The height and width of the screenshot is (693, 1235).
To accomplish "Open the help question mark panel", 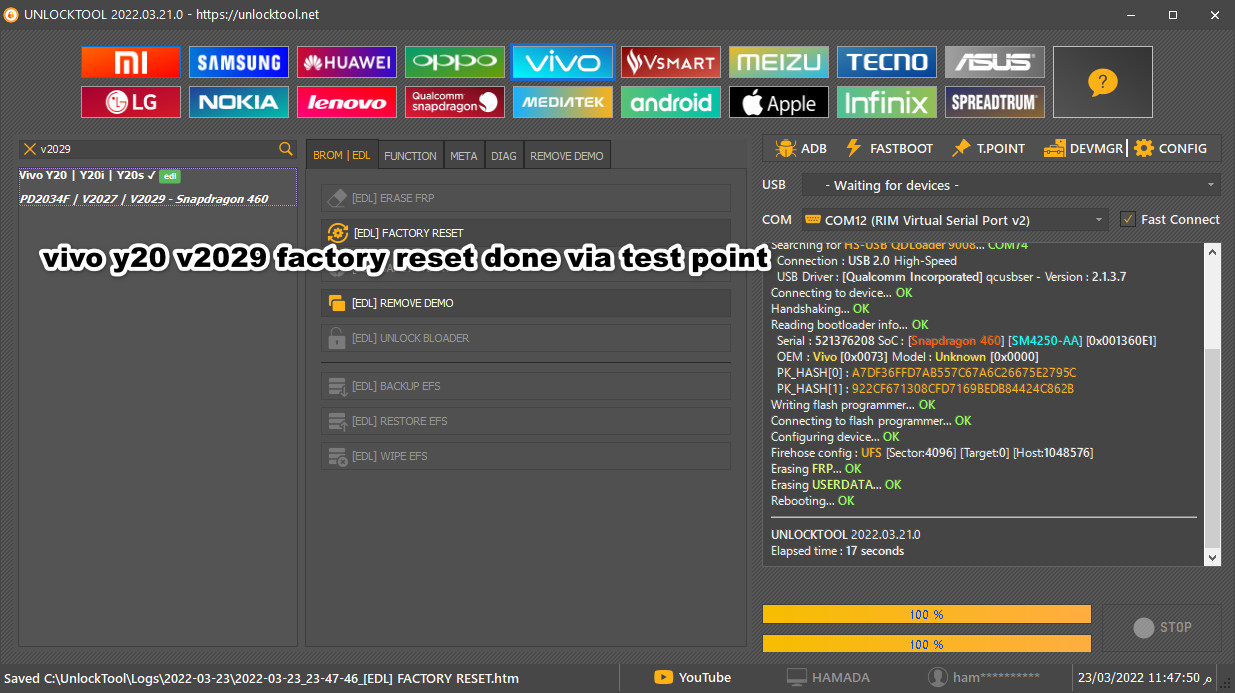I will click(x=1102, y=82).
